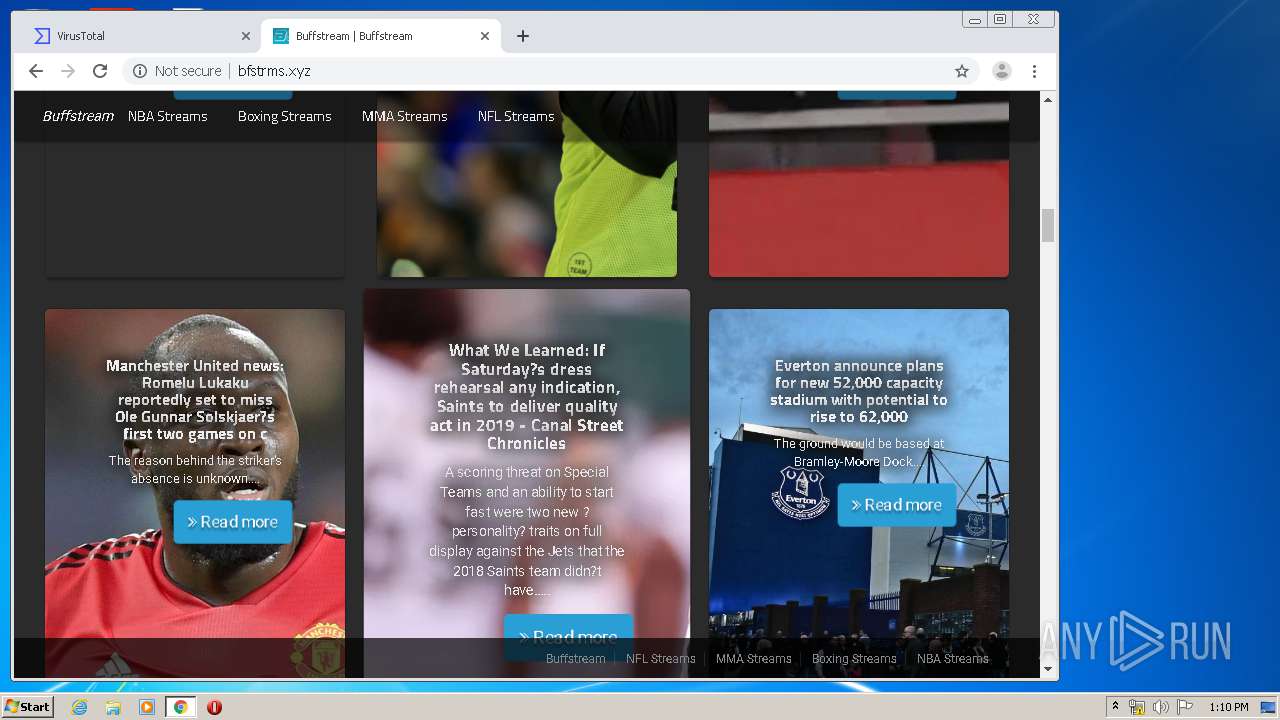This screenshot has height=720, width=1280.
Task: Open Boxing Streams in top navigation
Action: (x=284, y=116)
